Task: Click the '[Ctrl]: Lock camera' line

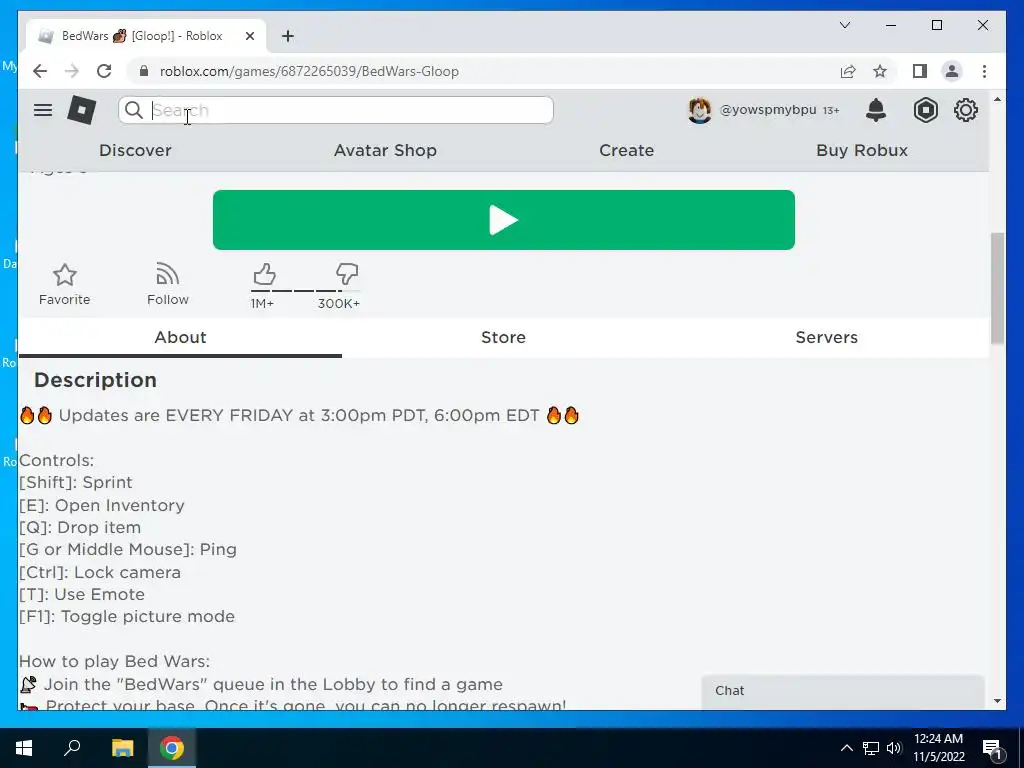Action: (100, 573)
